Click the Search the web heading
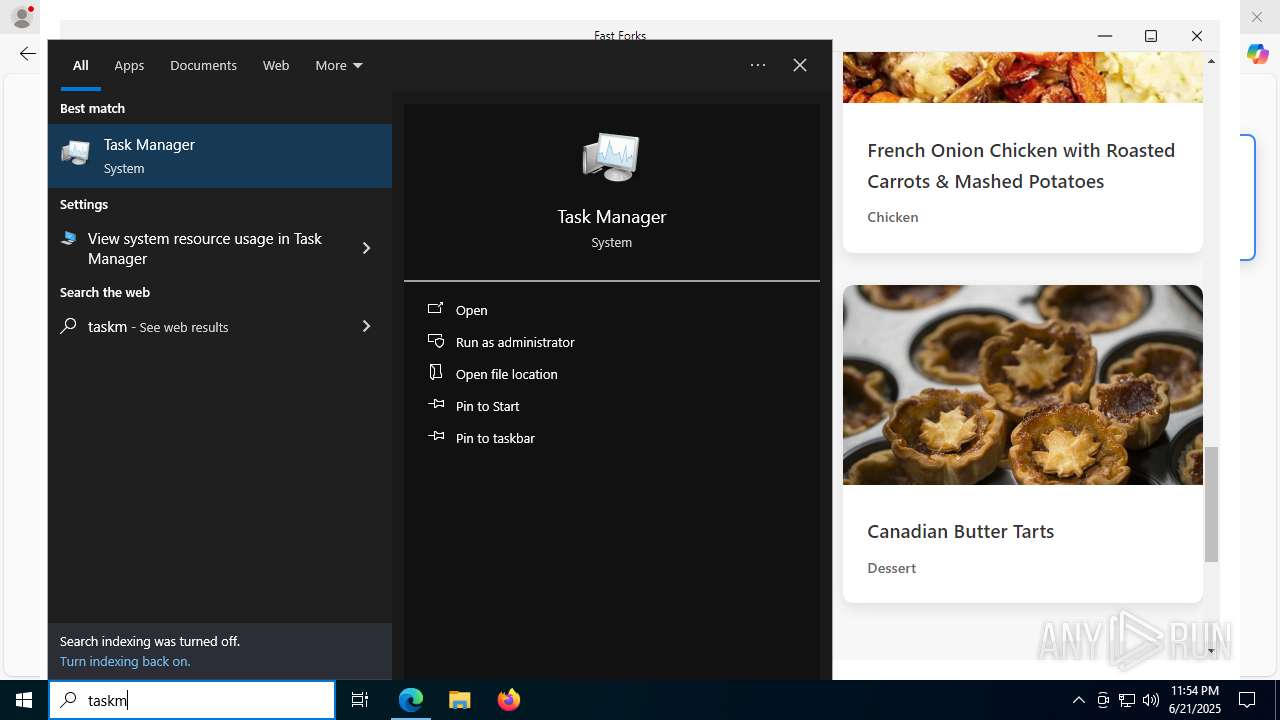Viewport: 1280px width, 720px height. coord(105,292)
